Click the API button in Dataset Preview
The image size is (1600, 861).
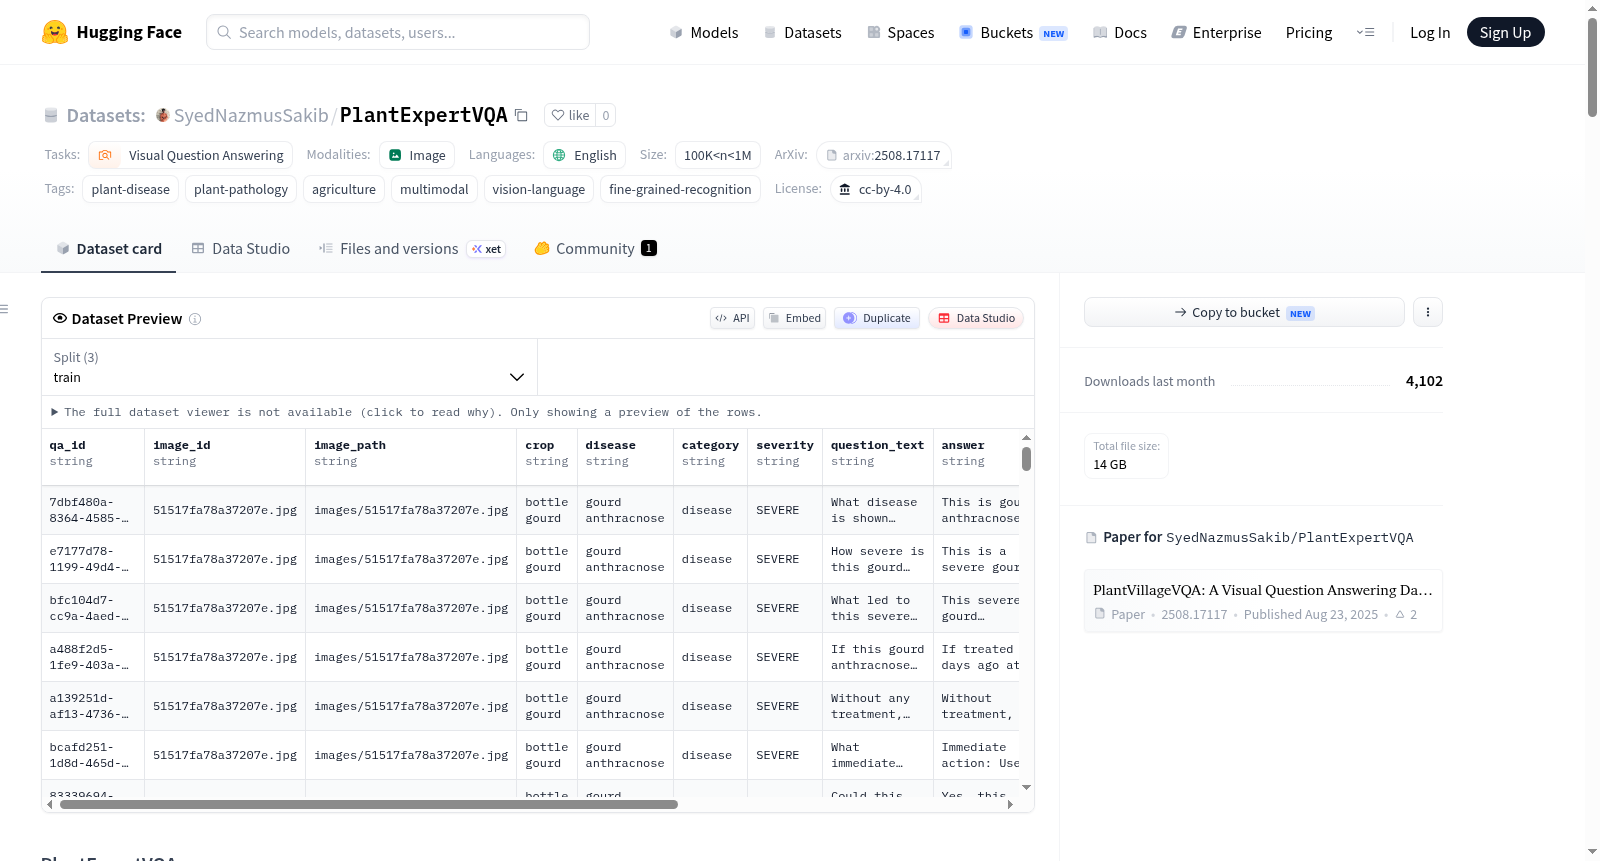click(x=732, y=318)
